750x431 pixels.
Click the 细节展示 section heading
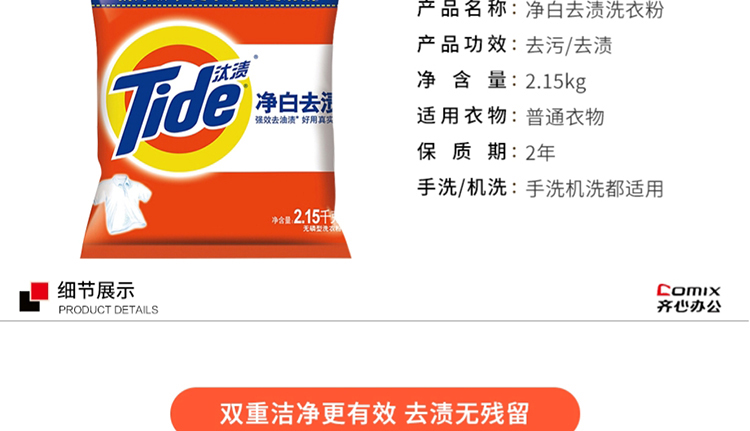click(x=96, y=290)
